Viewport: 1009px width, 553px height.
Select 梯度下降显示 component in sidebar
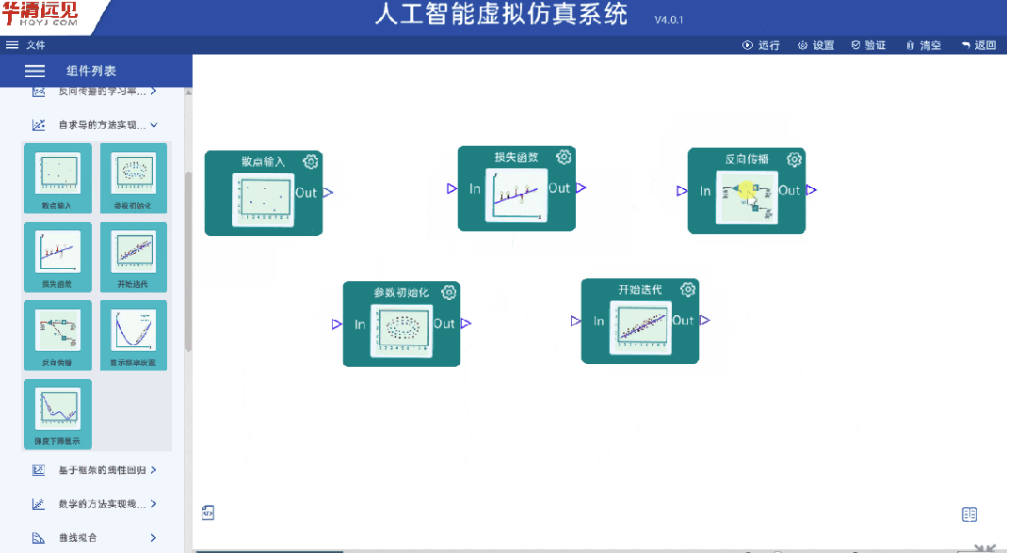tap(58, 413)
